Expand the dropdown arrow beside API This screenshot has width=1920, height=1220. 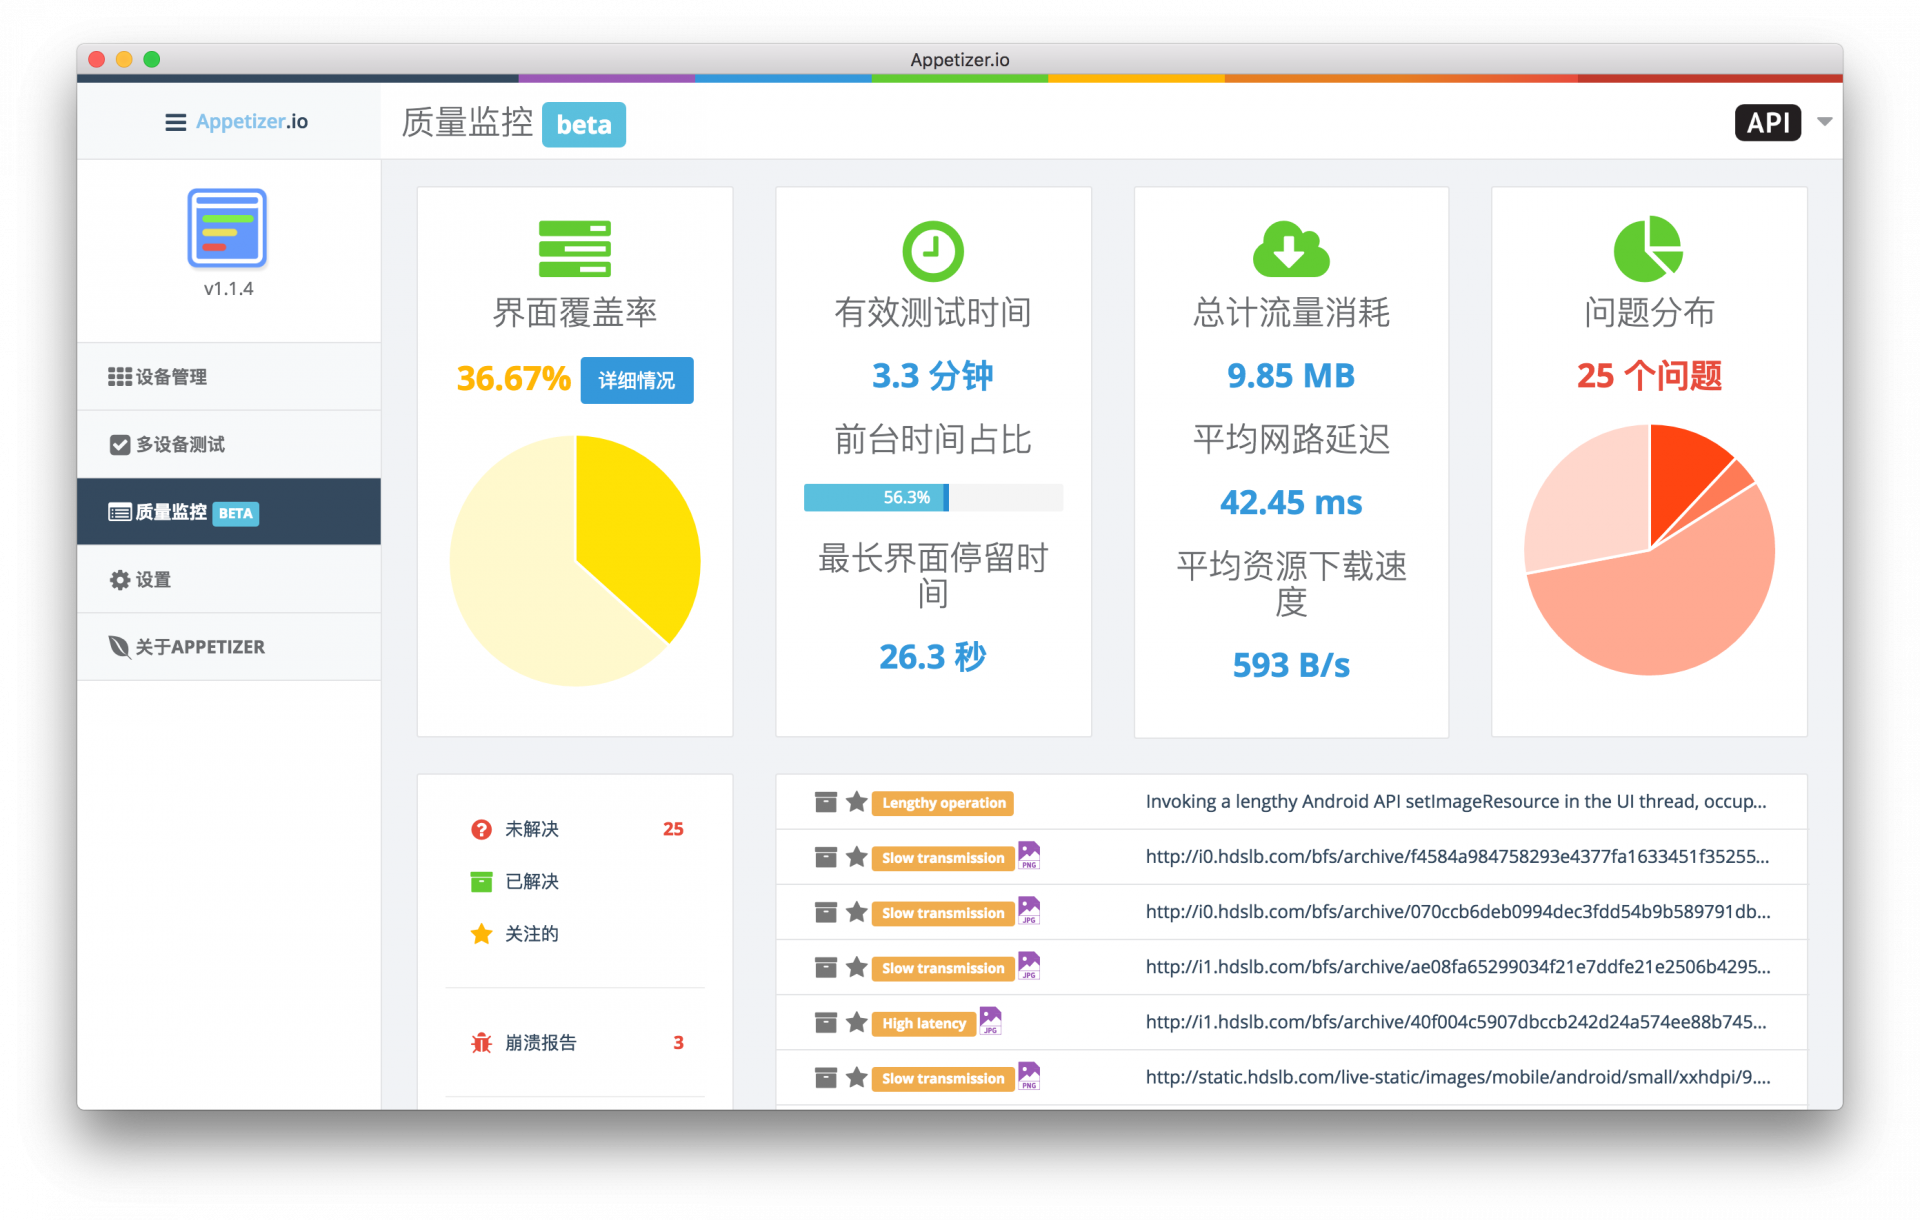1825,122
